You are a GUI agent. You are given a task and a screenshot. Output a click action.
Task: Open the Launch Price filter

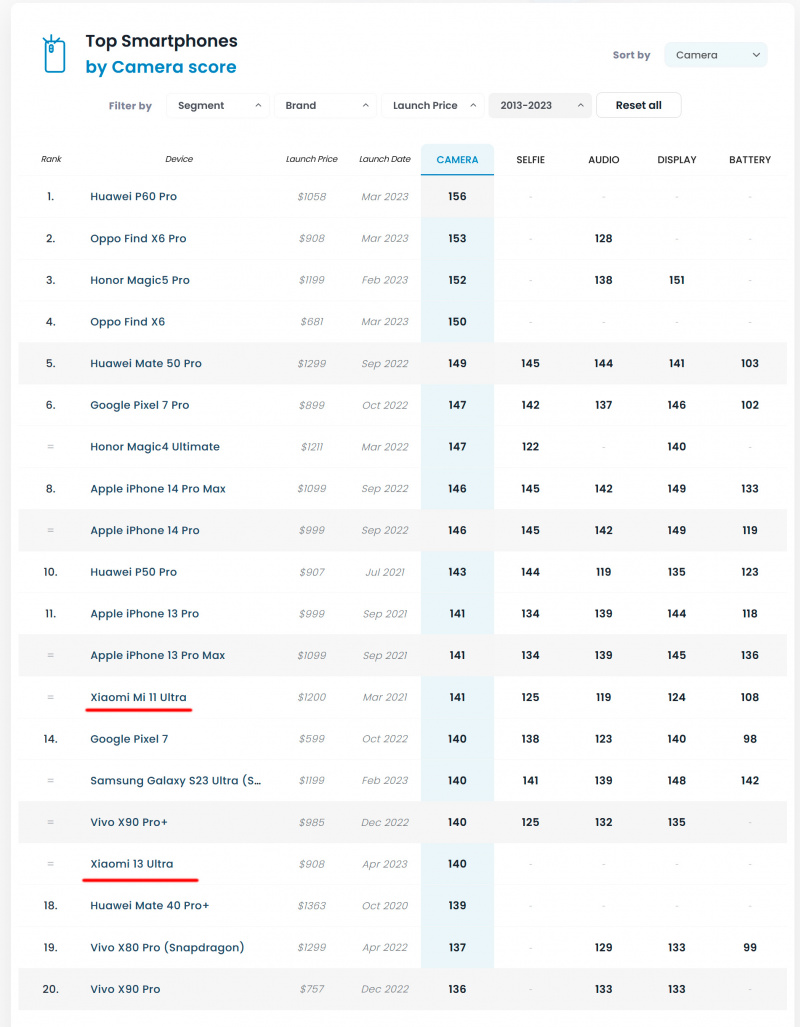tap(432, 106)
